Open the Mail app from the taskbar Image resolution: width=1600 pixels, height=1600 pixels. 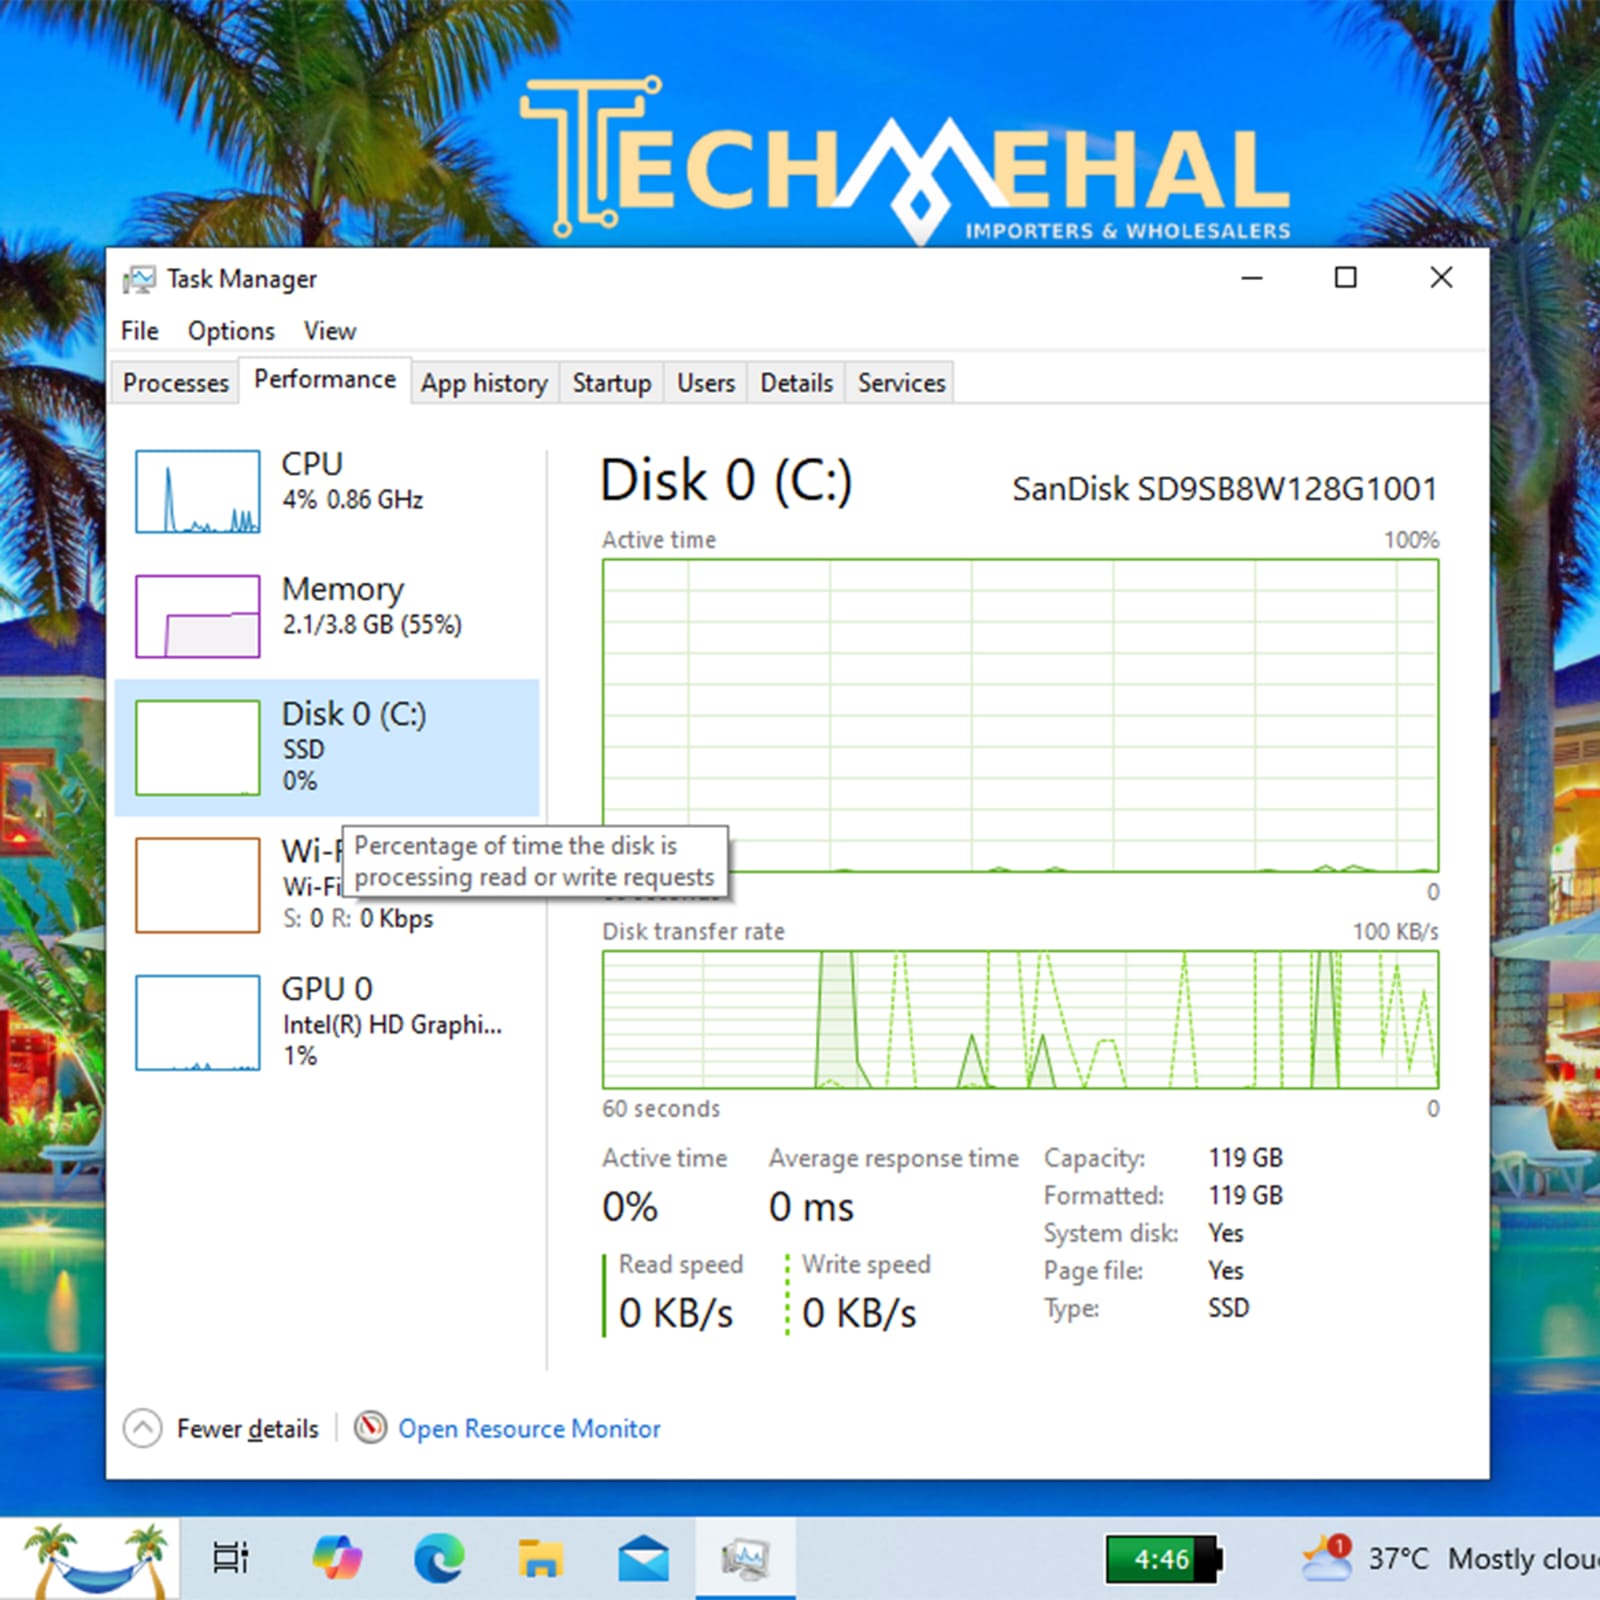643,1558
